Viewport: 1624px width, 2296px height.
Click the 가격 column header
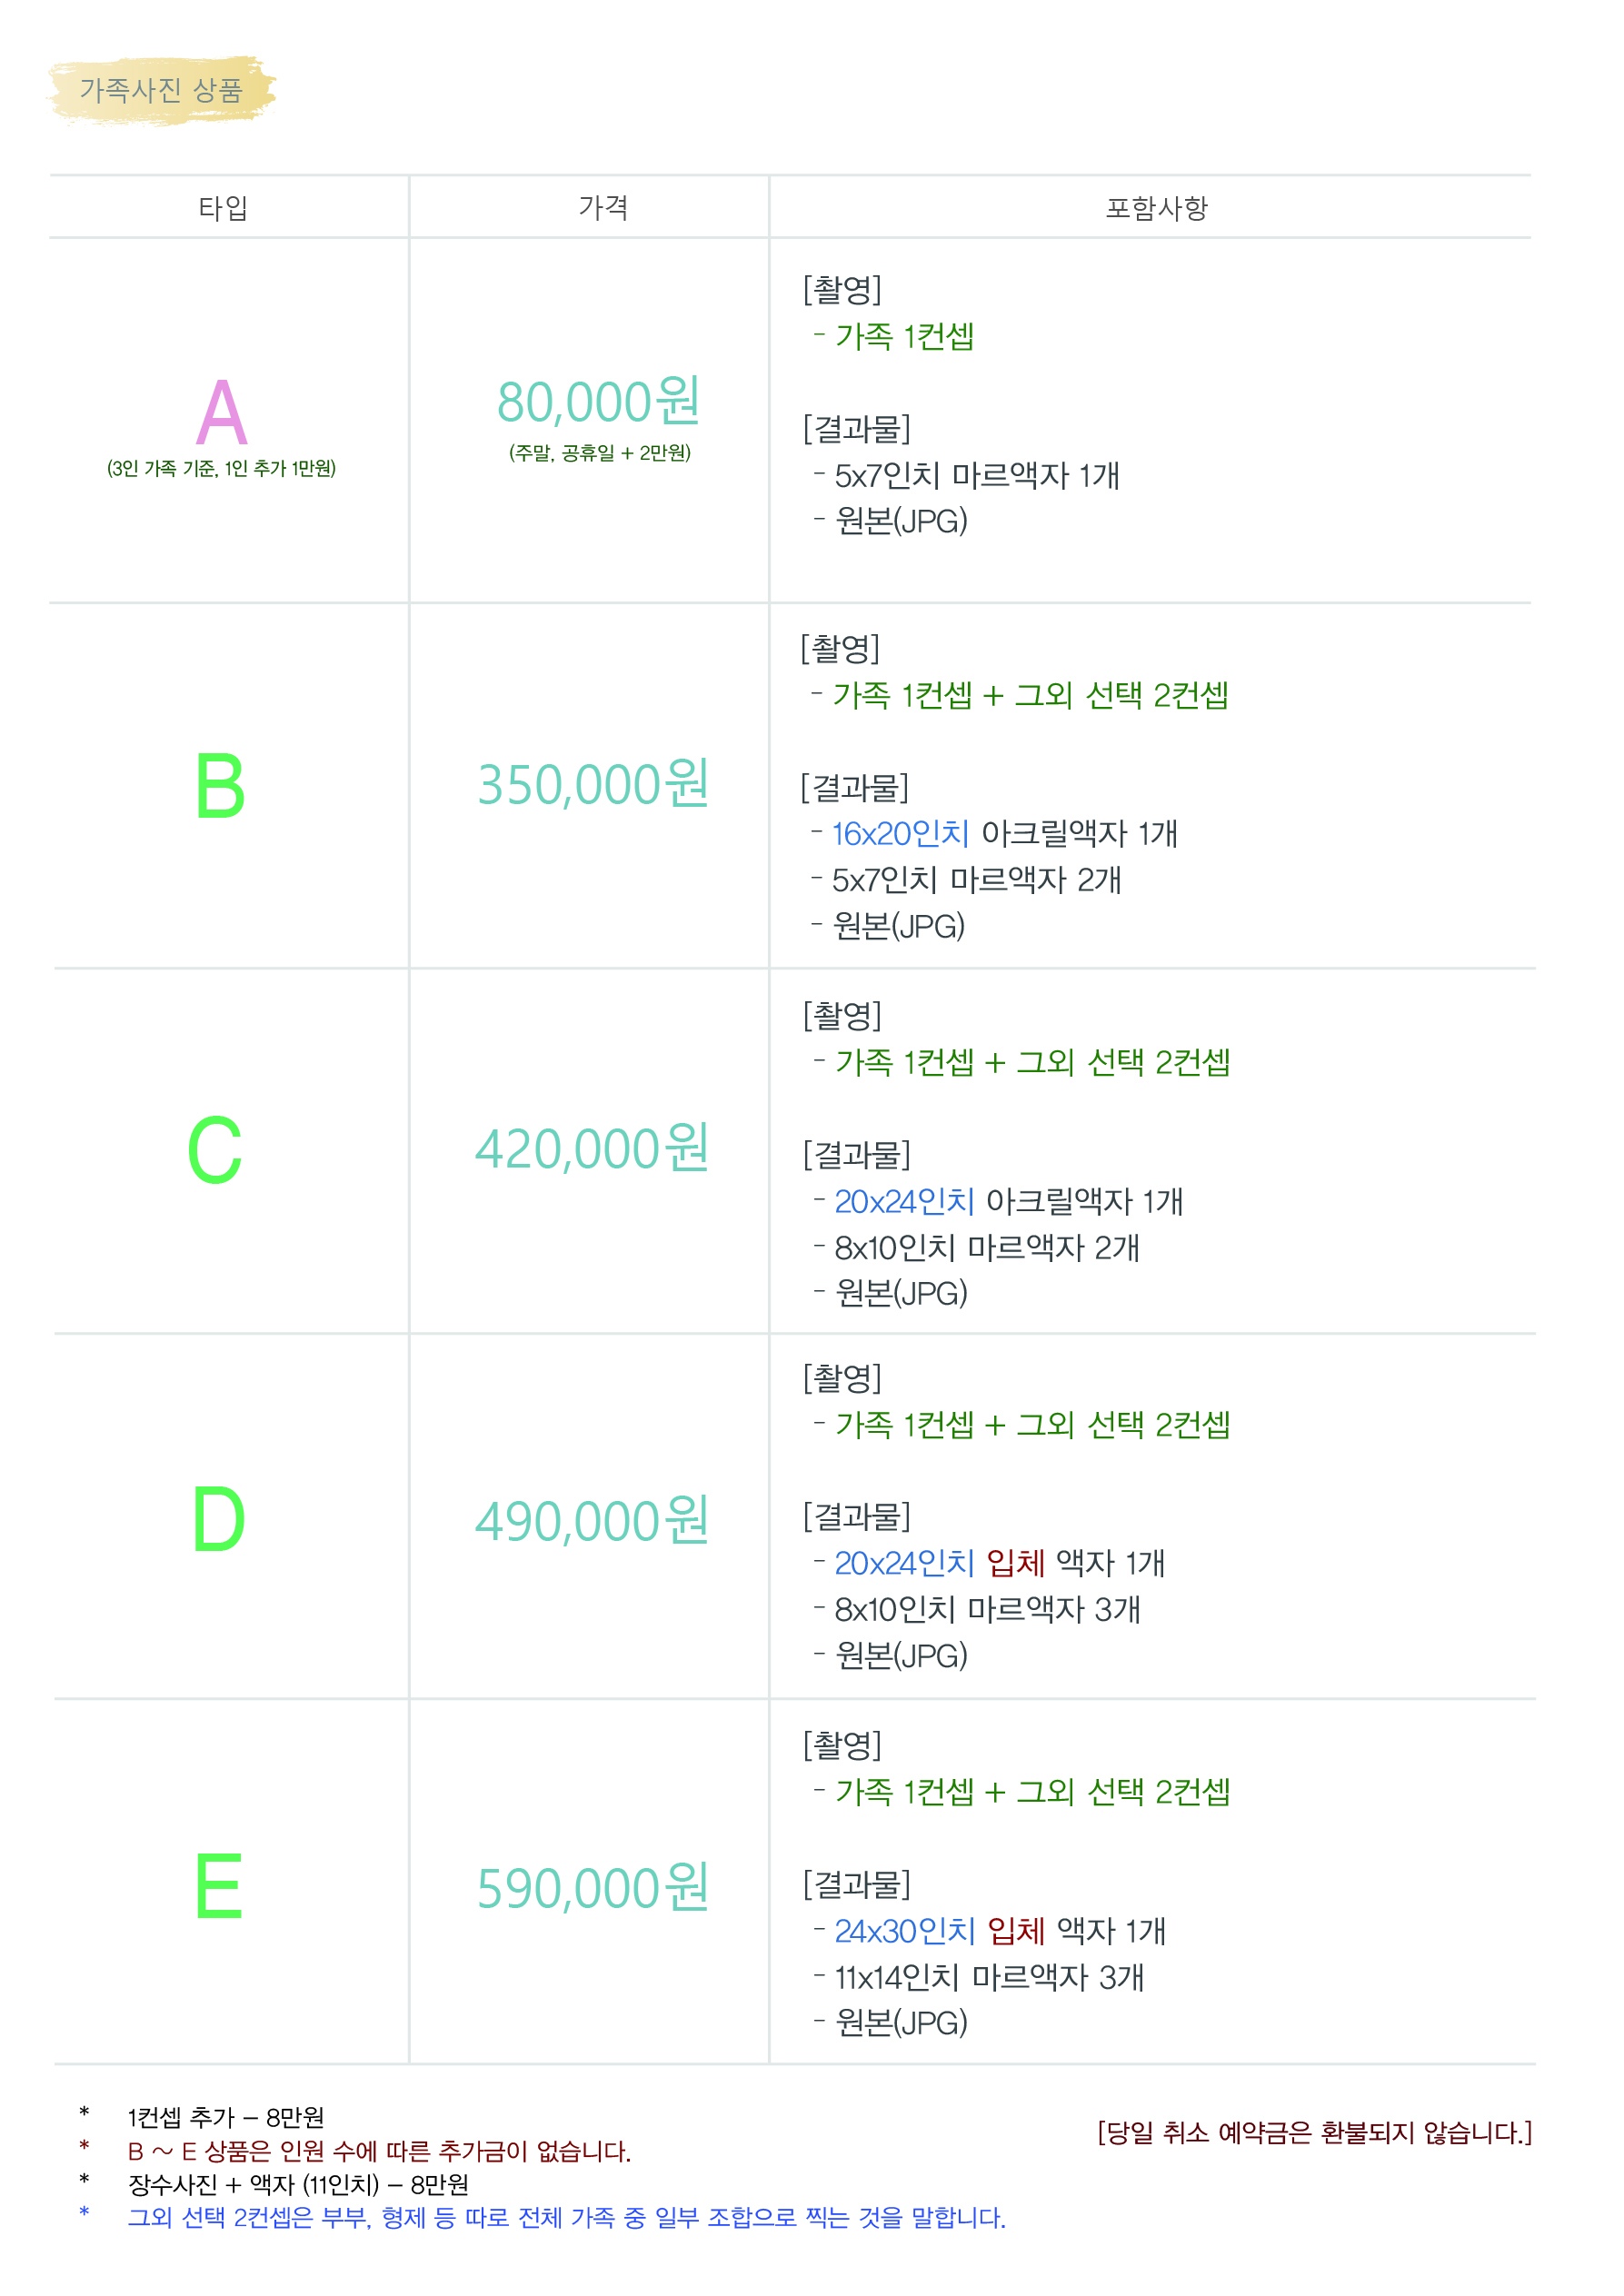tap(604, 207)
